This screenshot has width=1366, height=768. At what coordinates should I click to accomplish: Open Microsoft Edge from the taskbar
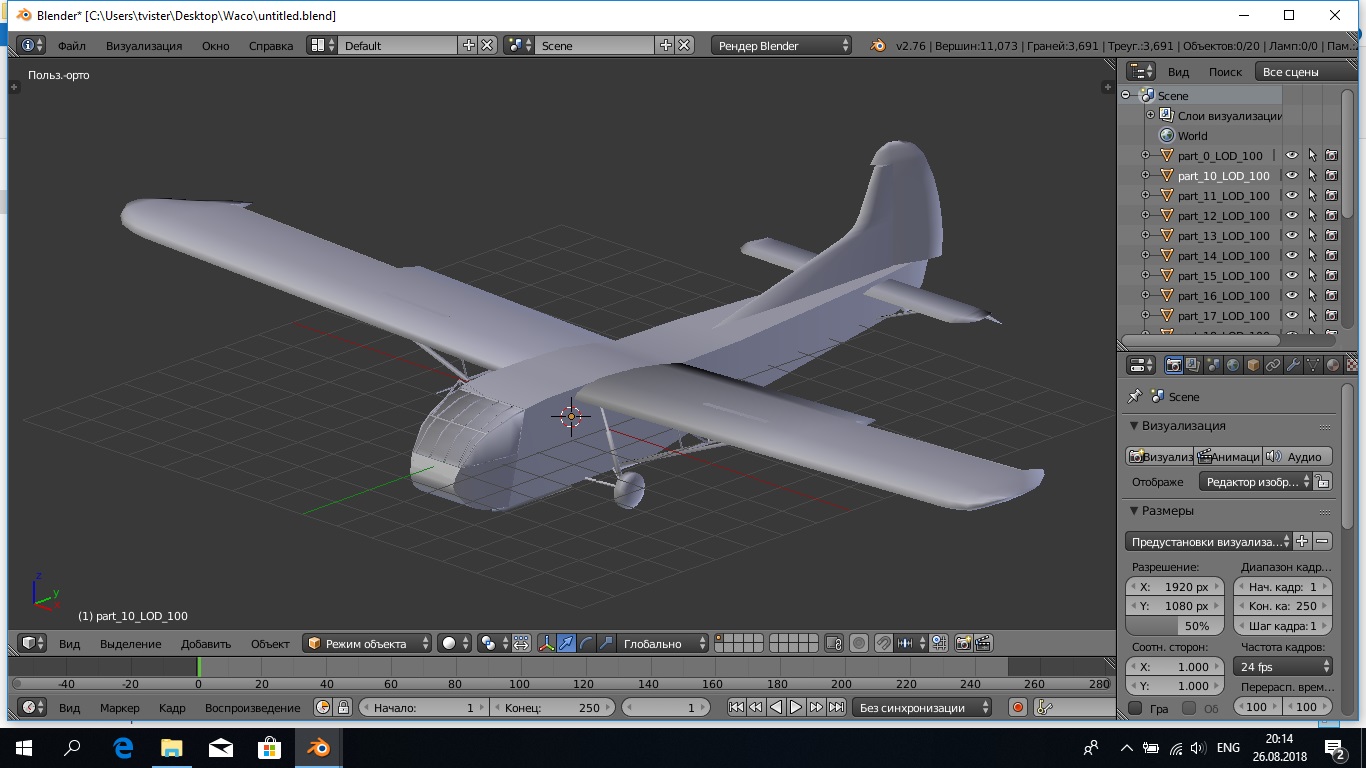(x=123, y=748)
